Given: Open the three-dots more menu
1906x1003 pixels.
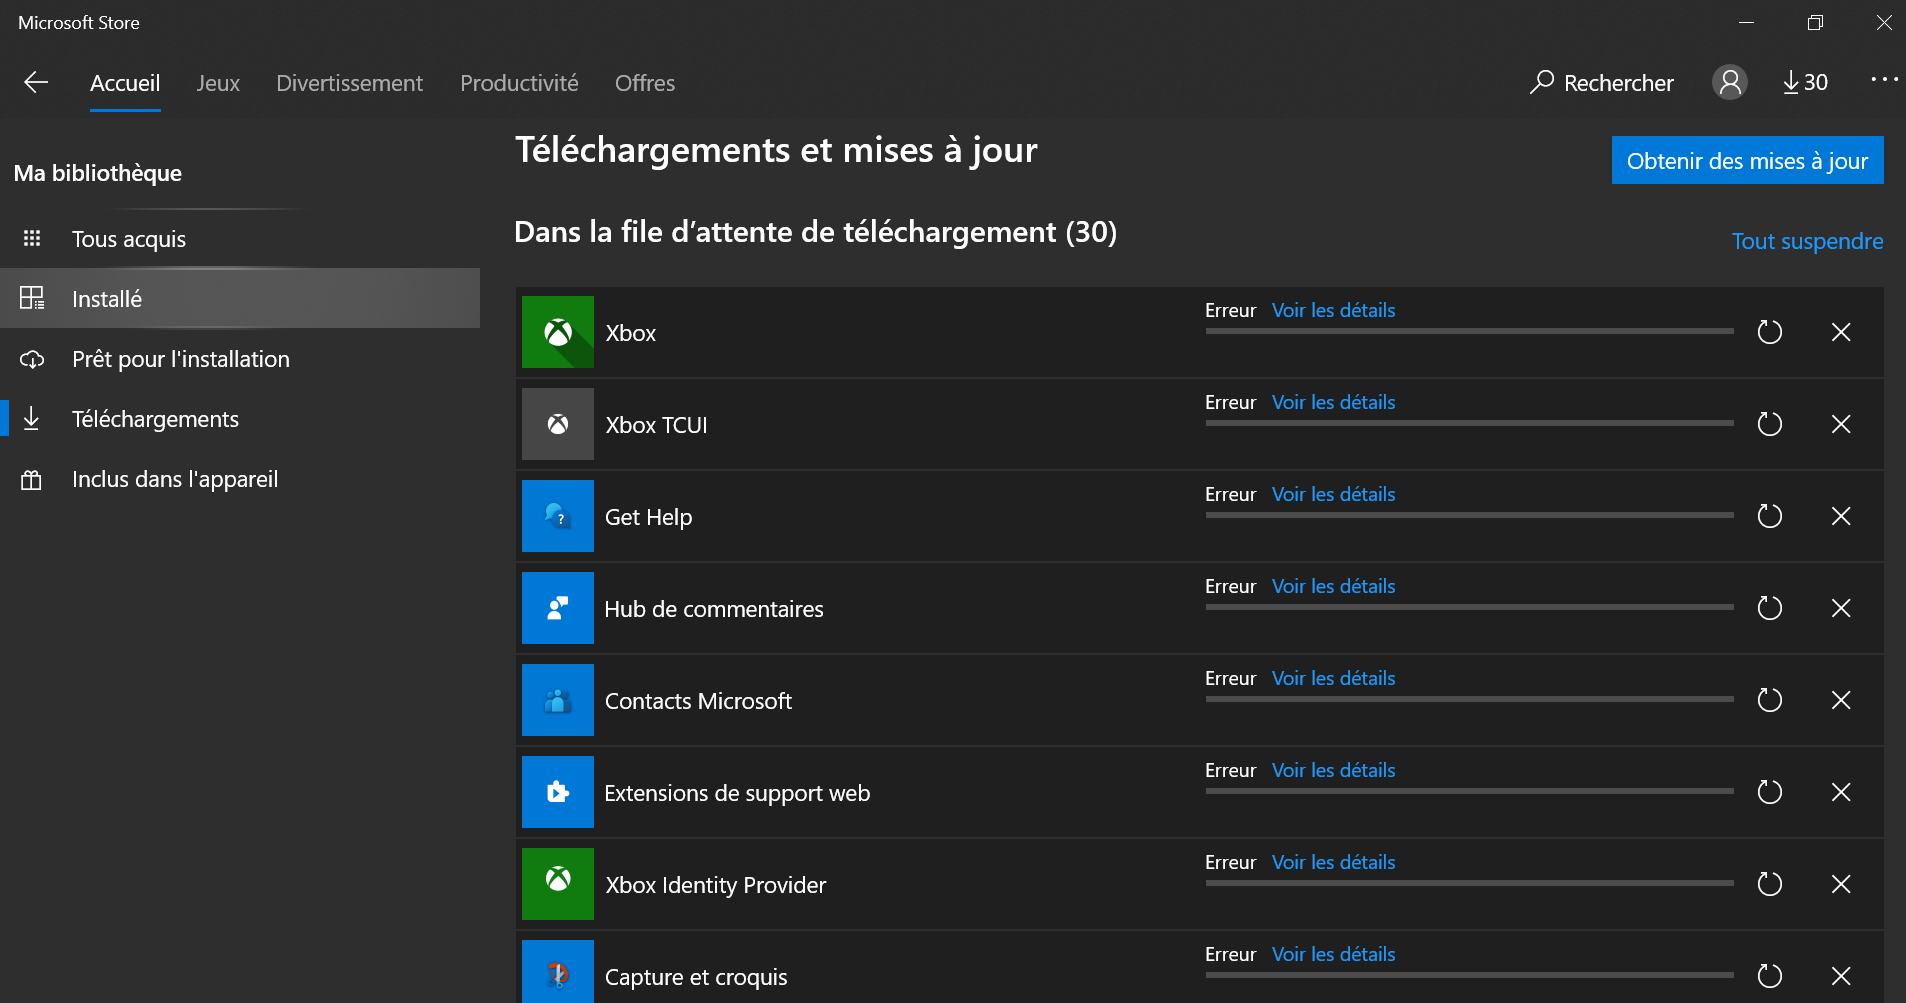Looking at the screenshot, I should tap(1884, 79).
